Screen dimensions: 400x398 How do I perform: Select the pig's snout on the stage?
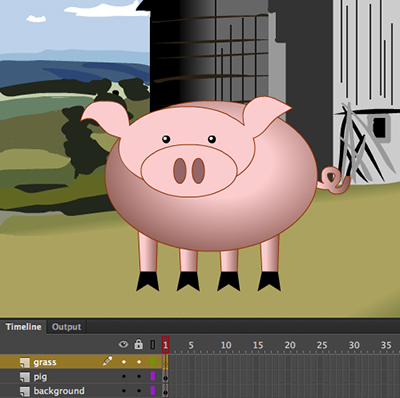(x=189, y=171)
